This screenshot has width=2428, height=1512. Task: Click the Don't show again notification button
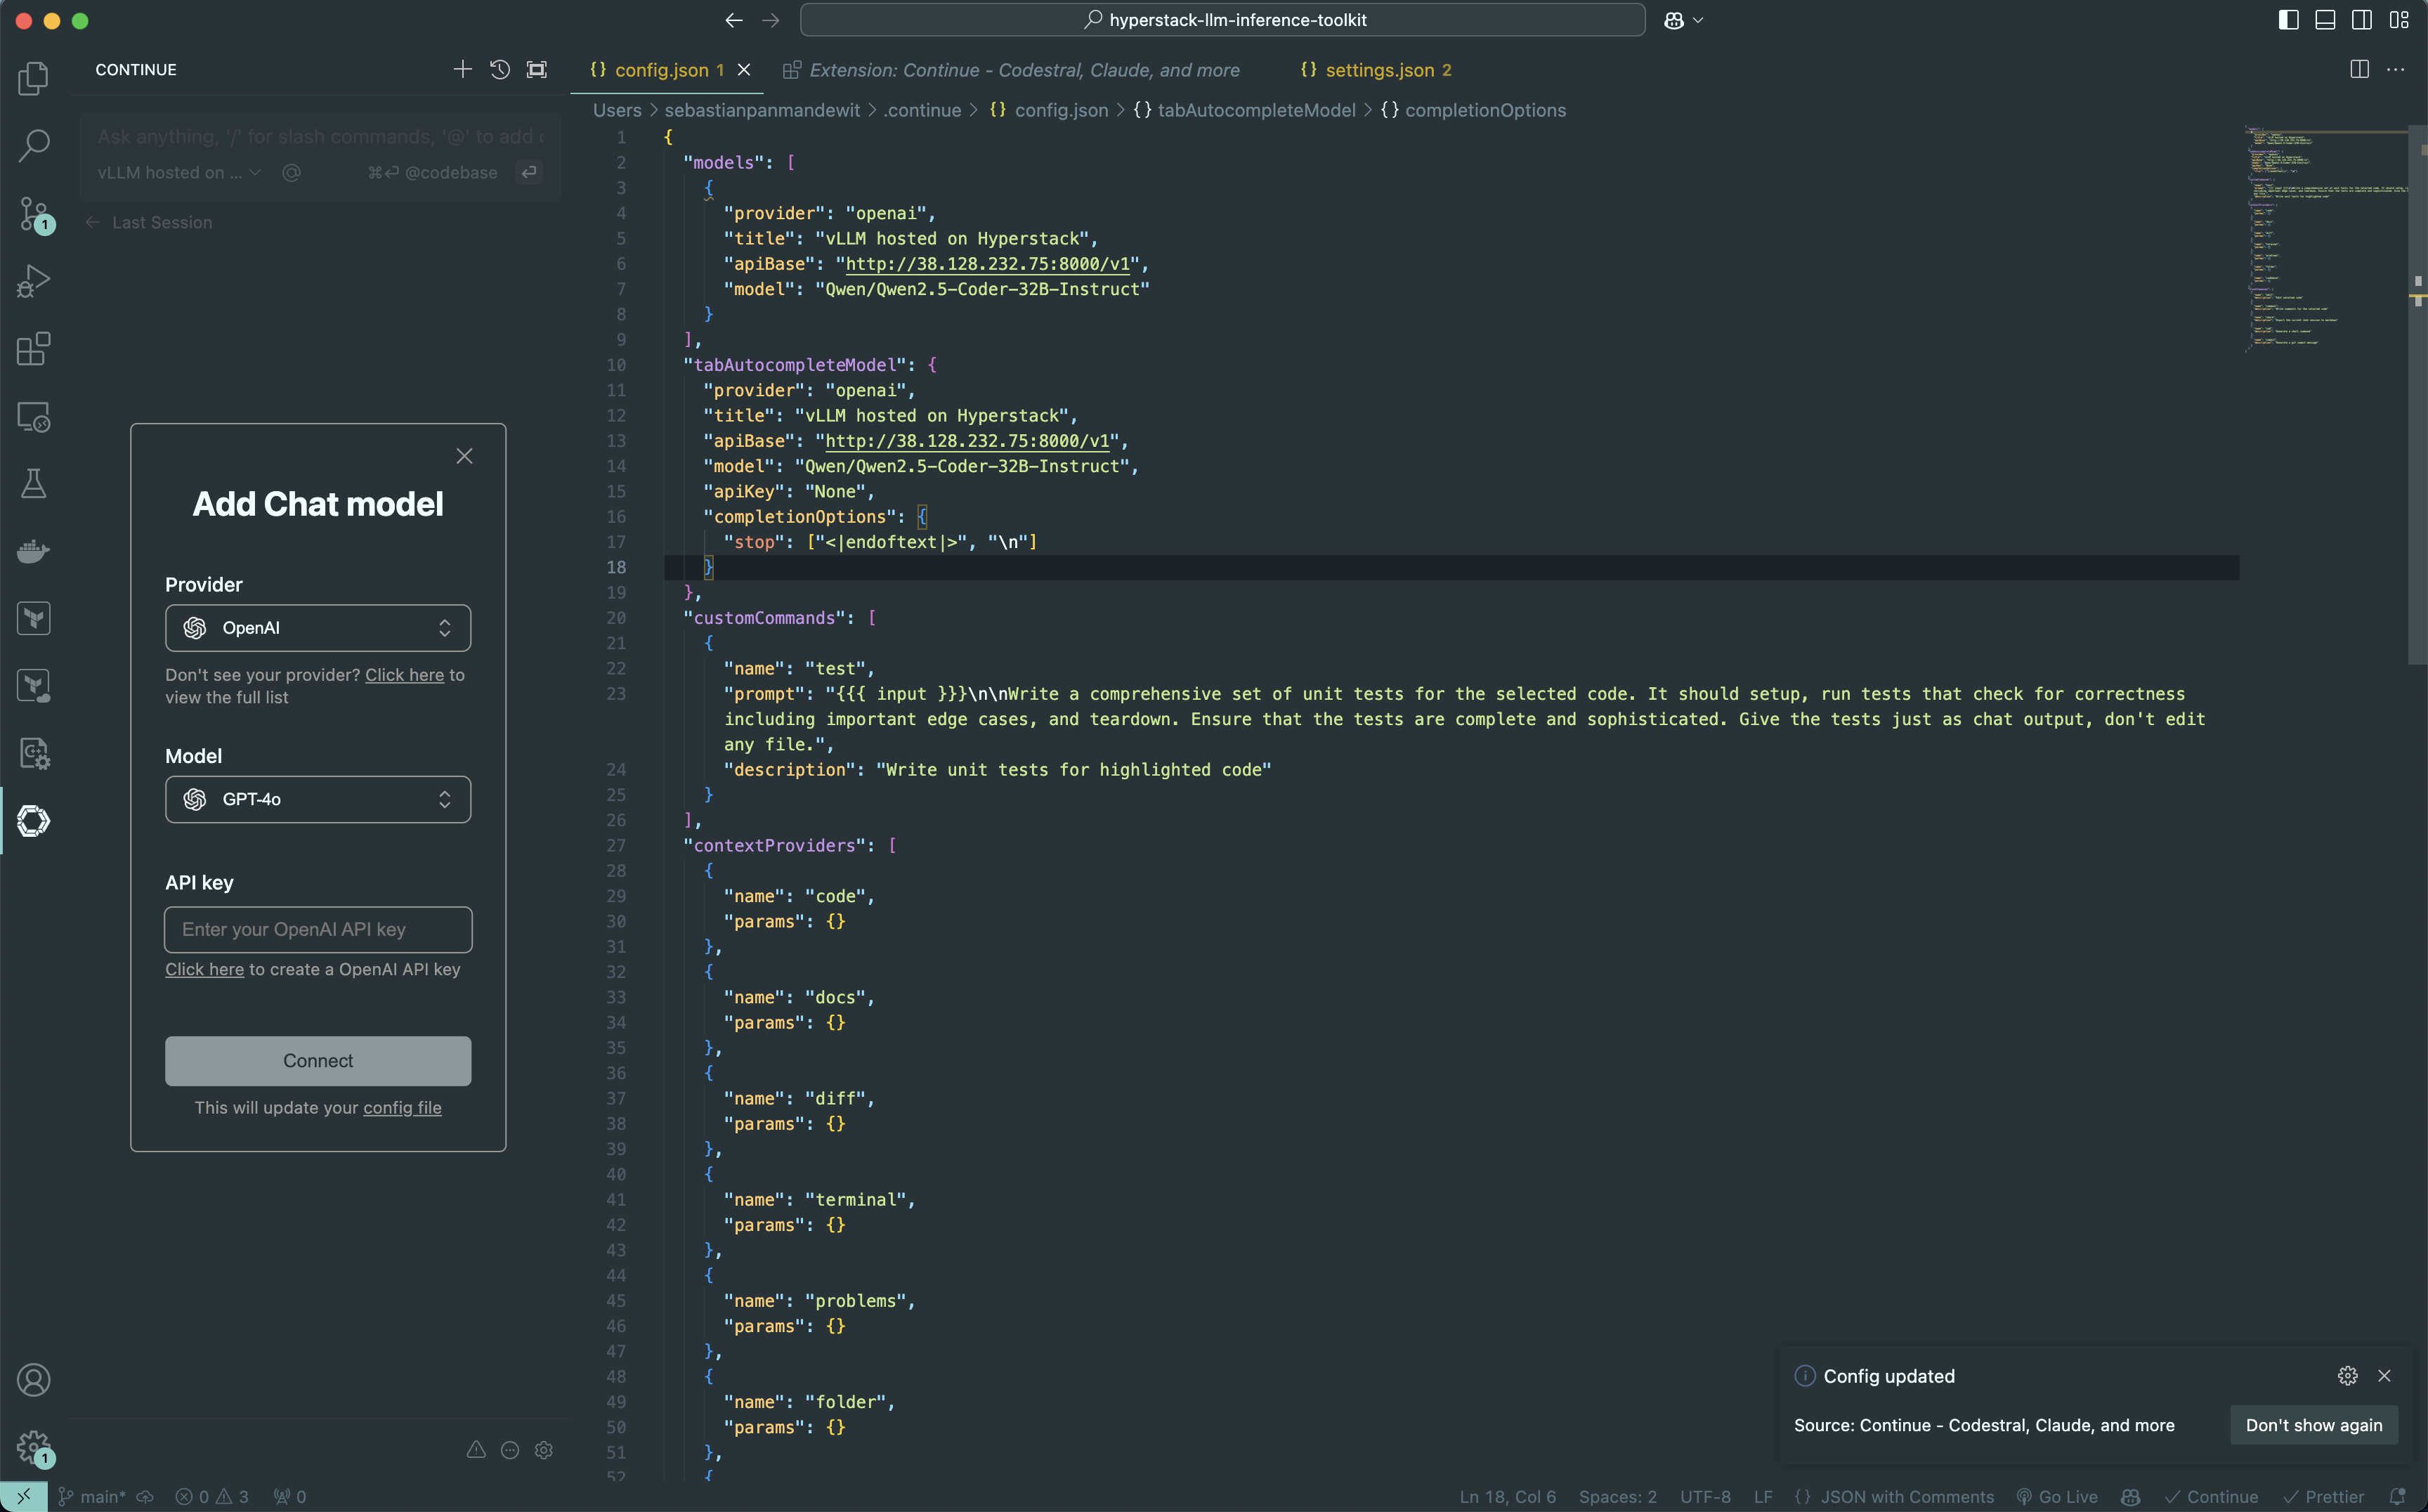coord(2313,1425)
